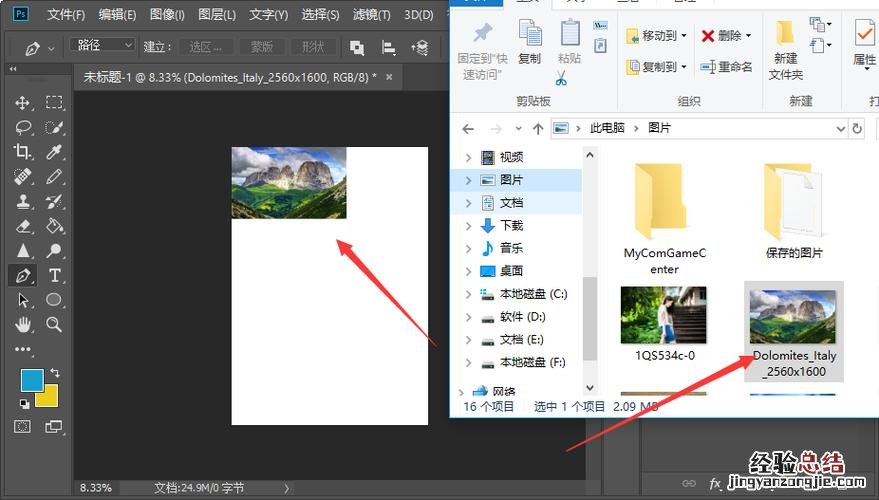The image size is (879, 500).
Task: Select the Hand tool
Action: click(x=22, y=325)
